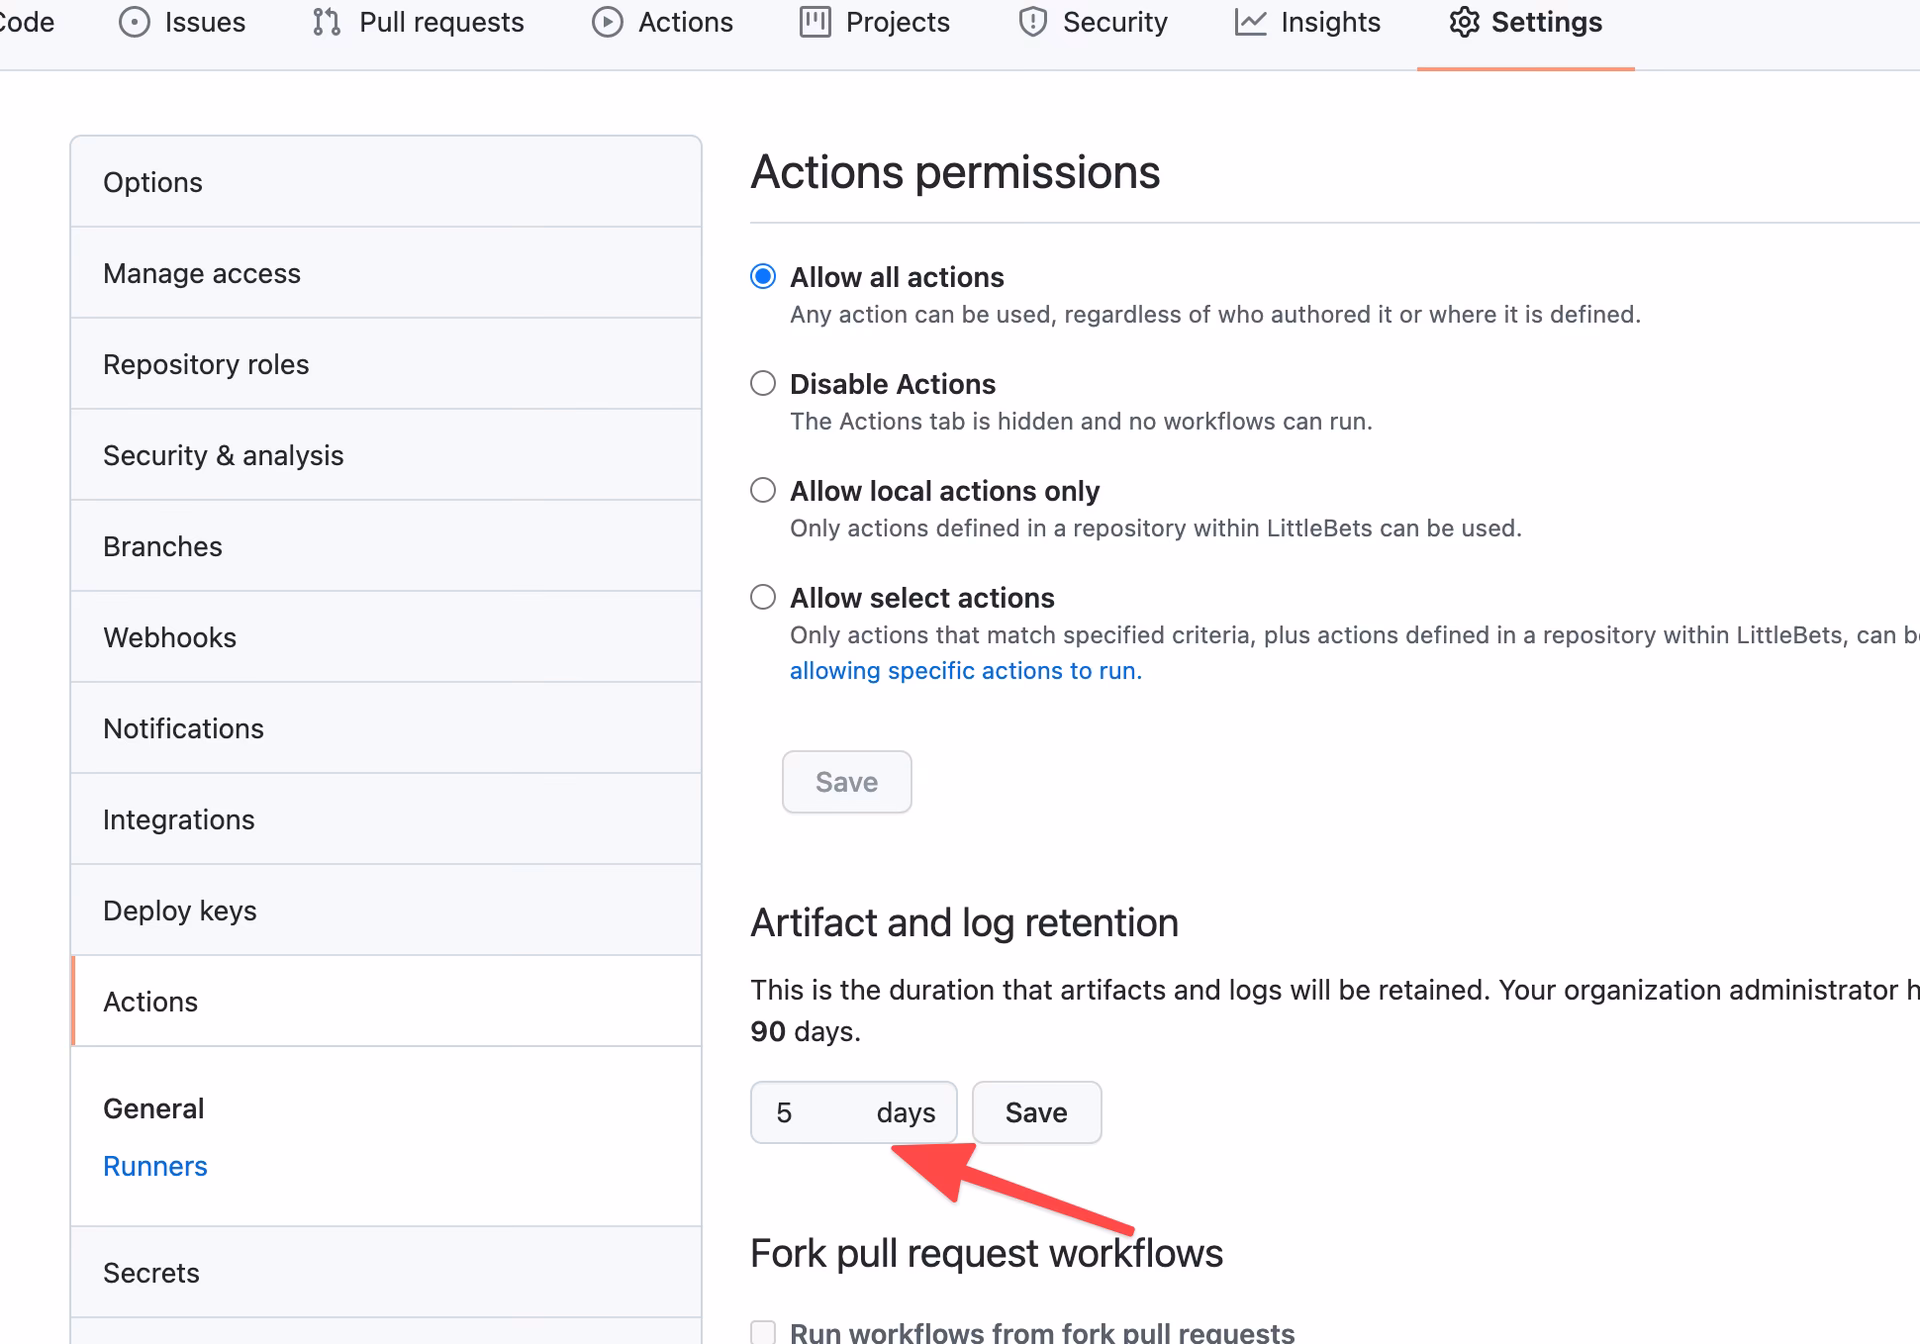Image resolution: width=1920 pixels, height=1344 pixels.
Task: Go to Notifications settings
Action: pos(183,728)
